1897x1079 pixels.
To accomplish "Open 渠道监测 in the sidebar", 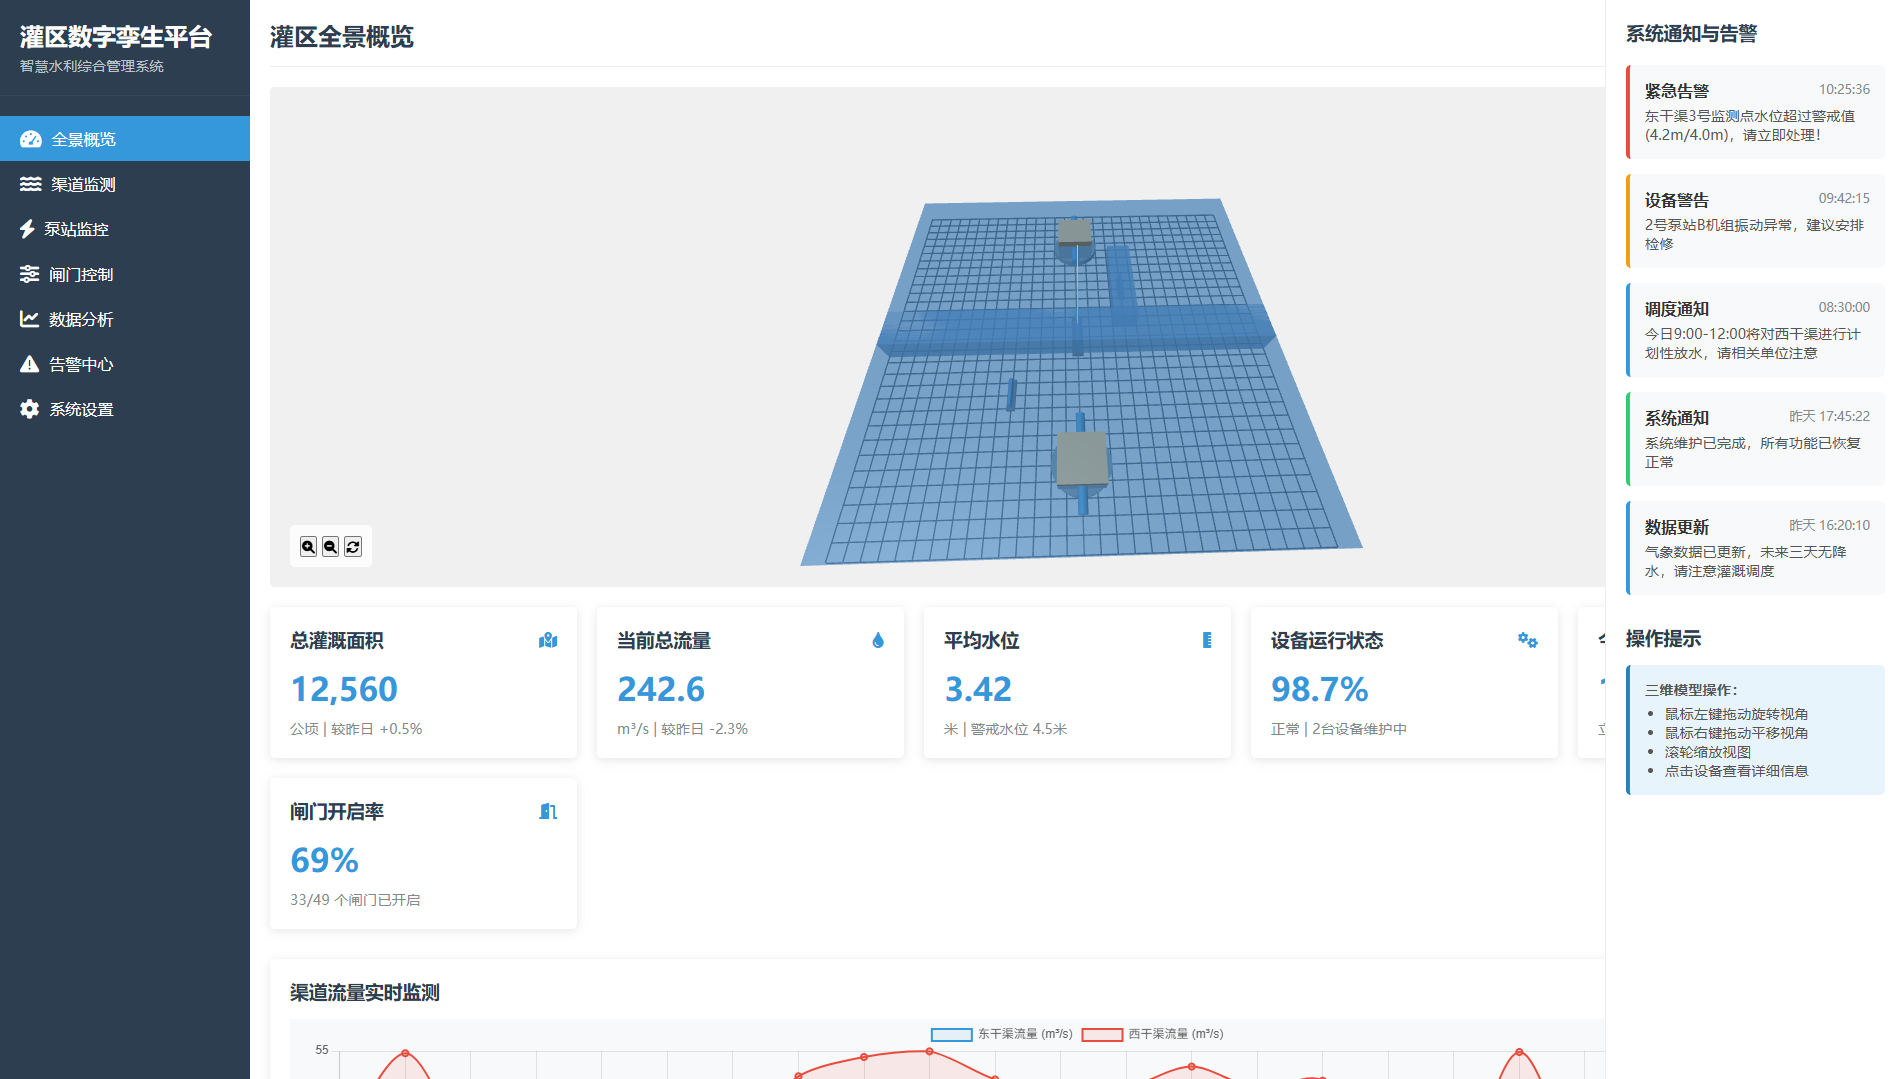I will (x=83, y=184).
